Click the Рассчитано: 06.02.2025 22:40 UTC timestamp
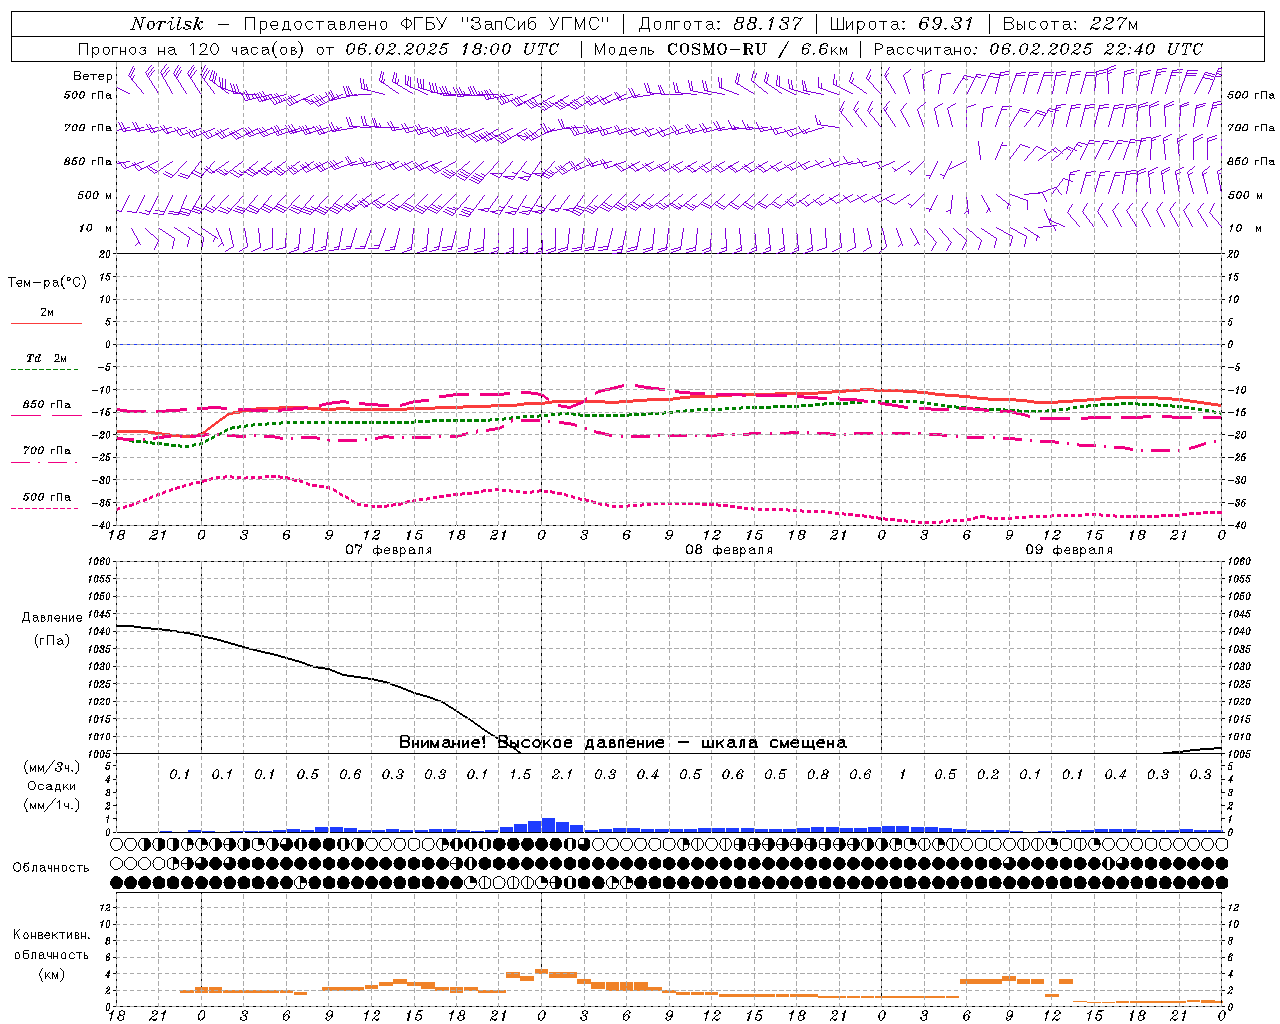The height and width of the screenshot is (1024, 1280). point(1038,49)
